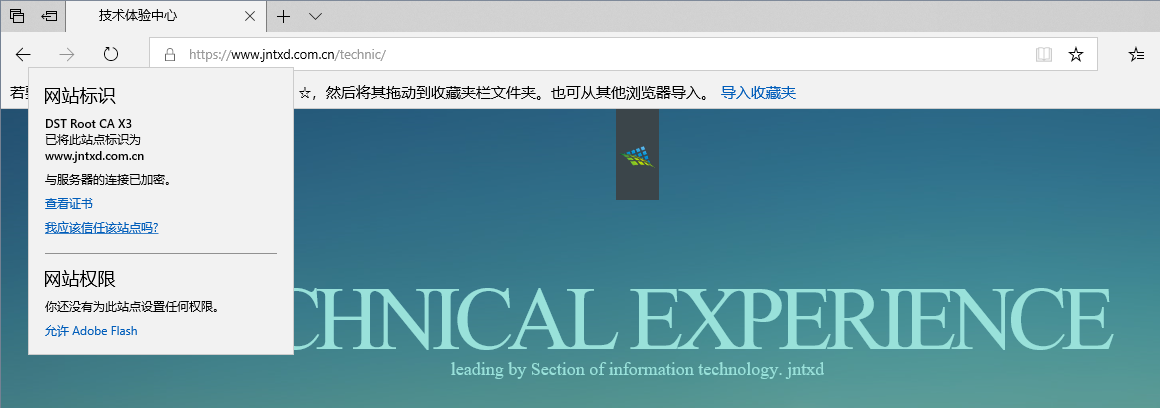The height and width of the screenshot is (408, 1160).
Task: Expand tab previews chevron
Action: [x=315, y=16]
